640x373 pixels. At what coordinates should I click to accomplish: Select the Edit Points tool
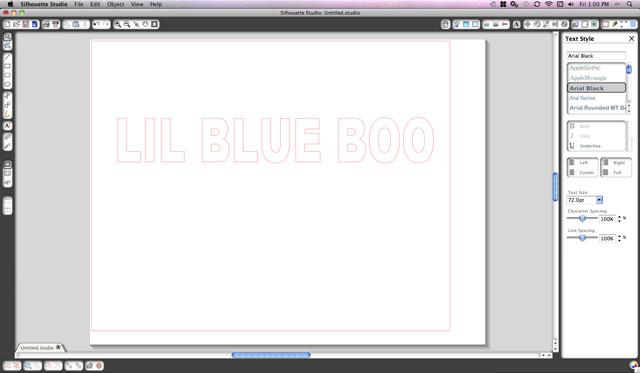click(x=7, y=46)
